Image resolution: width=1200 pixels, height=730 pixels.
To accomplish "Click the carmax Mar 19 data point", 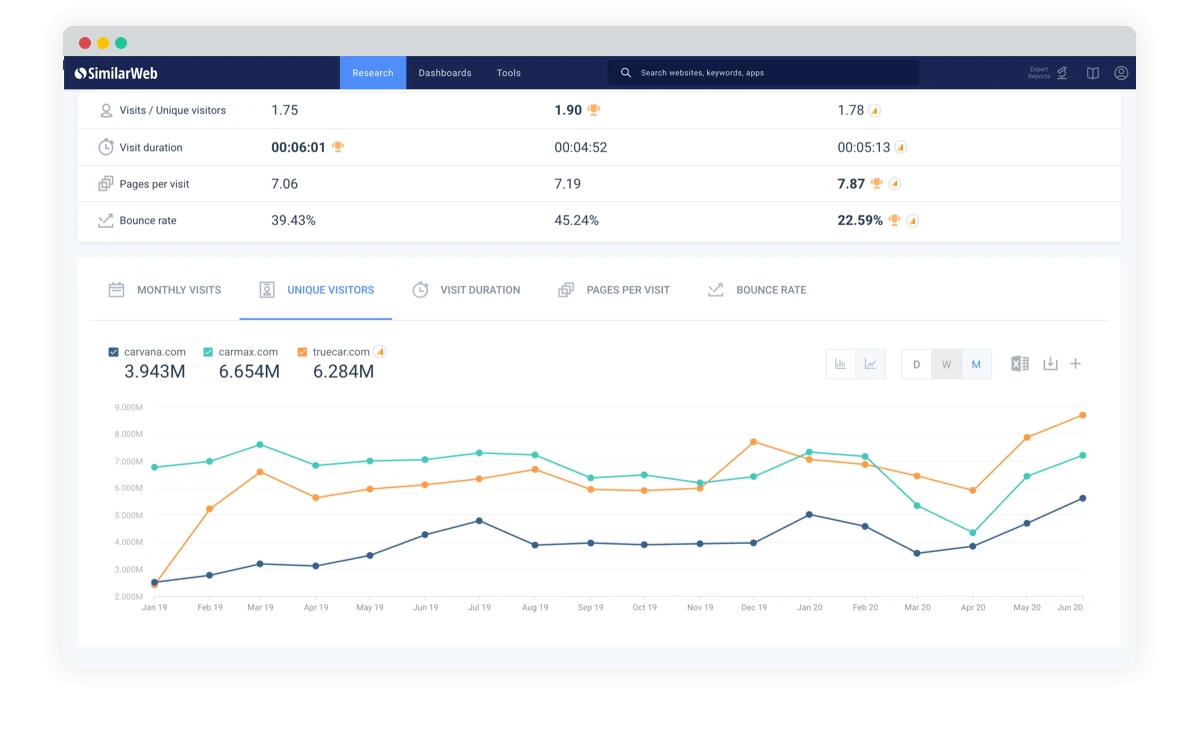I will click(x=260, y=444).
